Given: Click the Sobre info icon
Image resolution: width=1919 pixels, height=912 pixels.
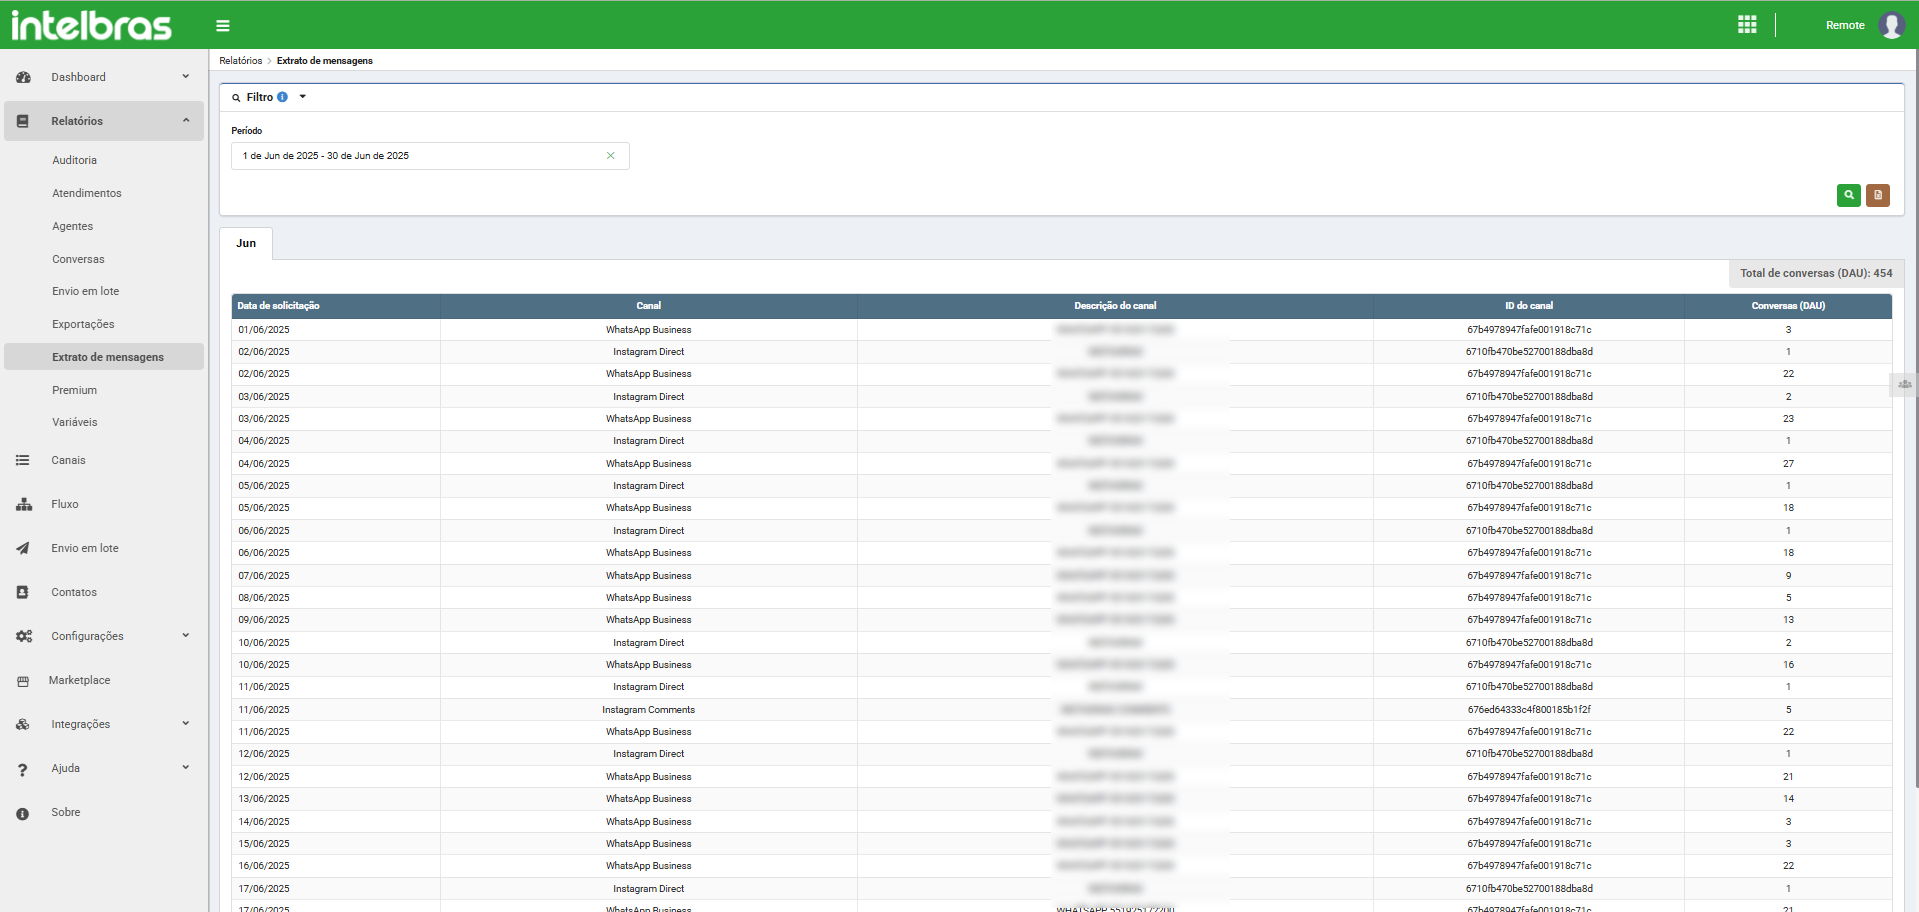Looking at the screenshot, I should coord(22,814).
